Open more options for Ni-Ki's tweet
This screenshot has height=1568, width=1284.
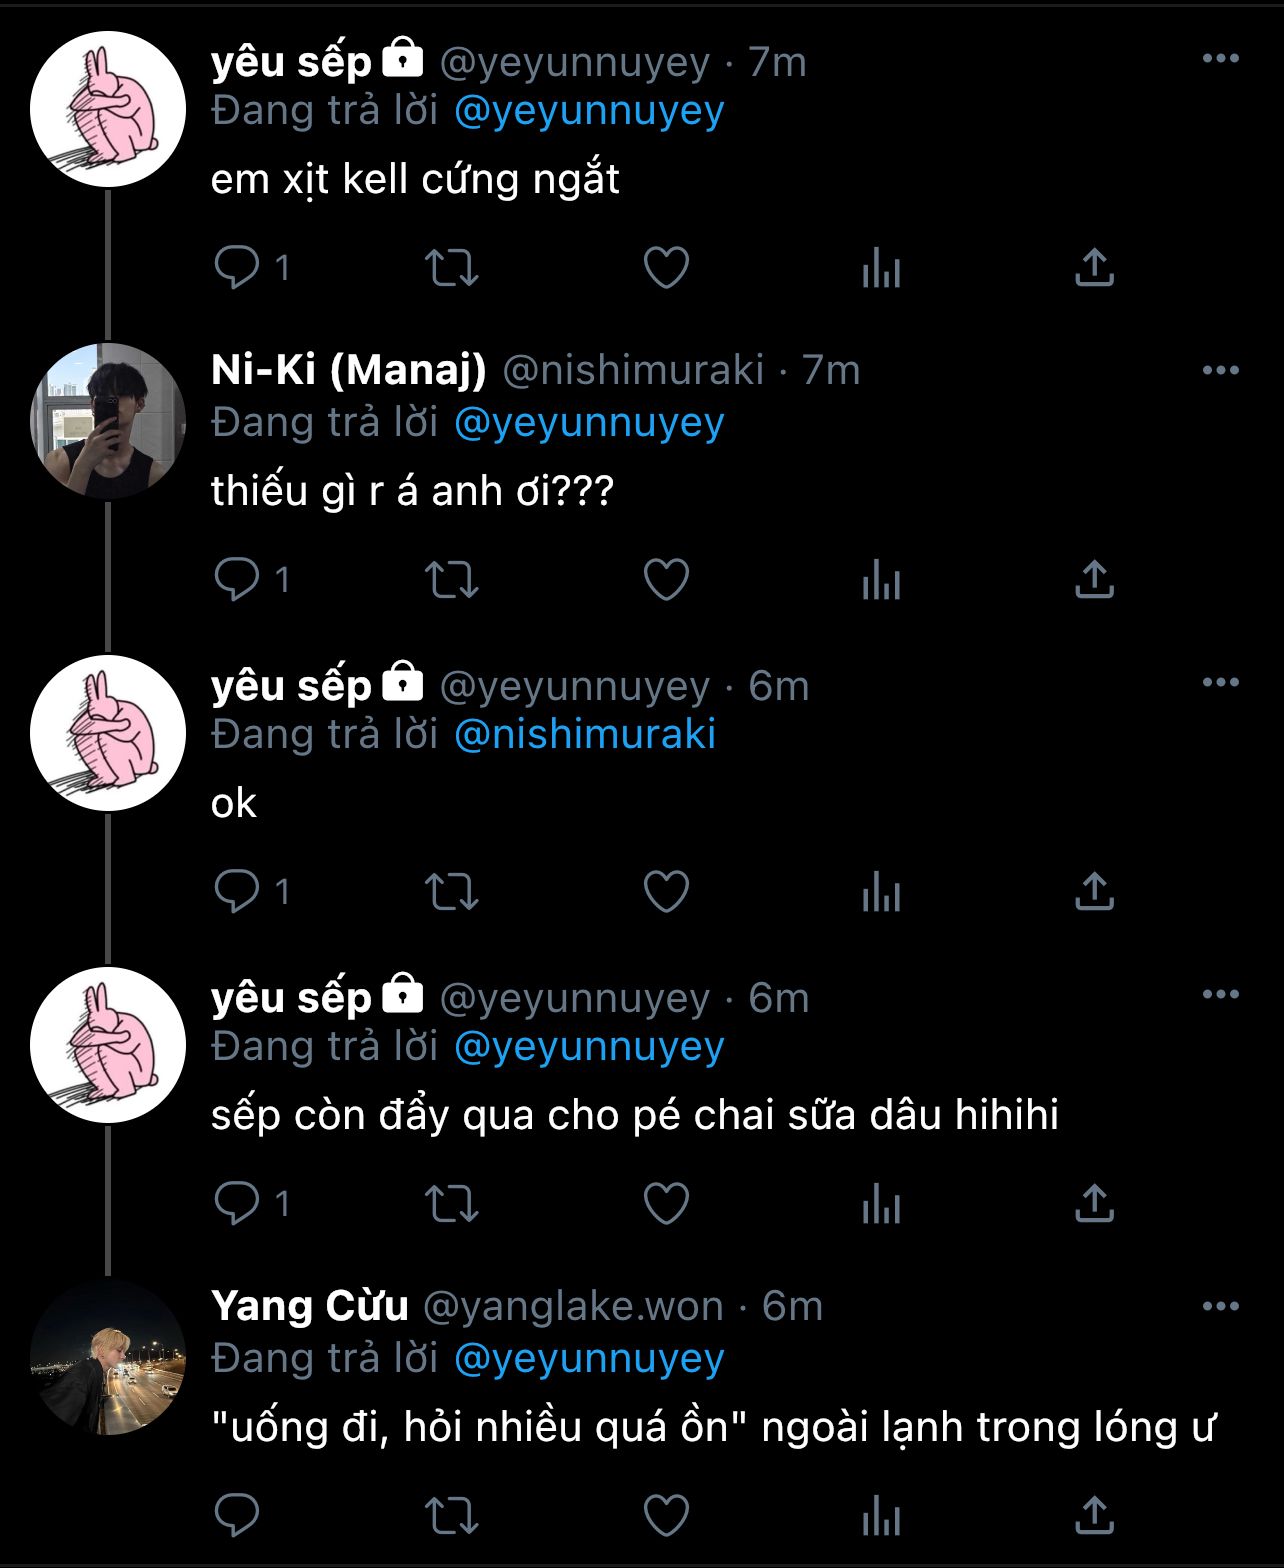click(1220, 371)
